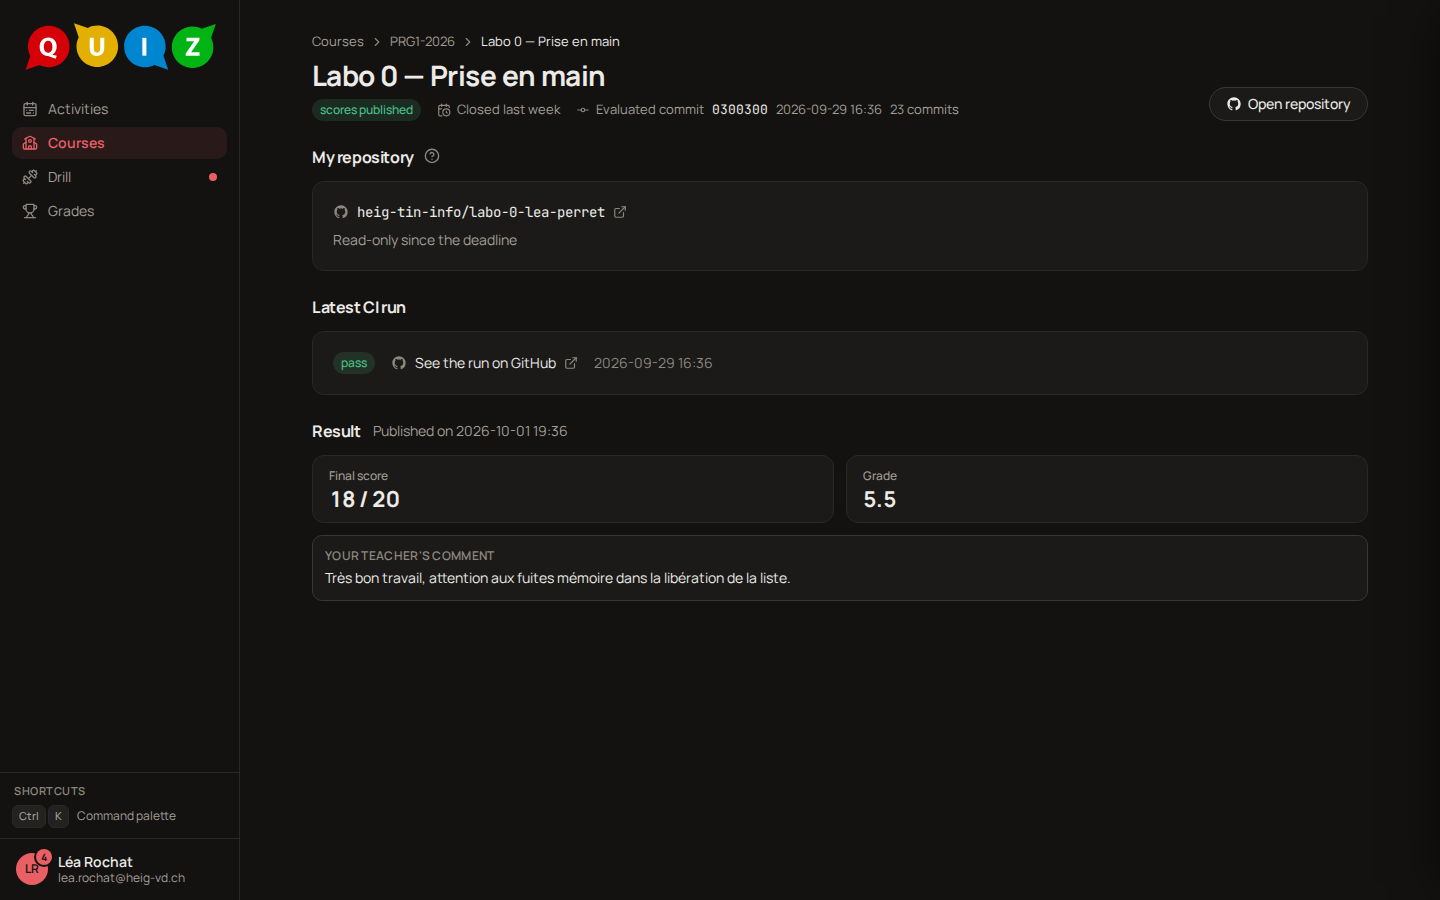Navigate to Courses breadcrumb

point(337,41)
